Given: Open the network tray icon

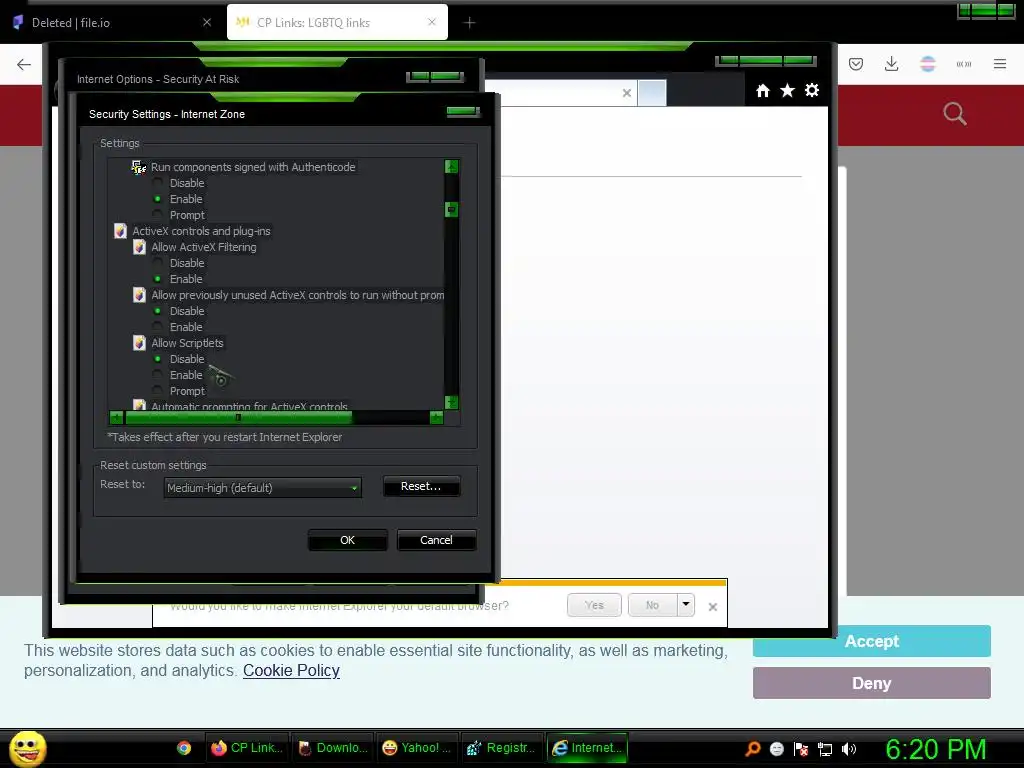Looking at the screenshot, I should [825, 749].
